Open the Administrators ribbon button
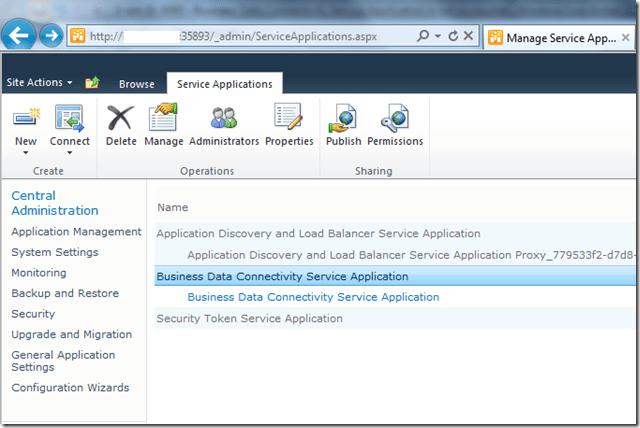The width and height of the screenshot is (640, 428). pyautogui.click(x=224, y=120)
